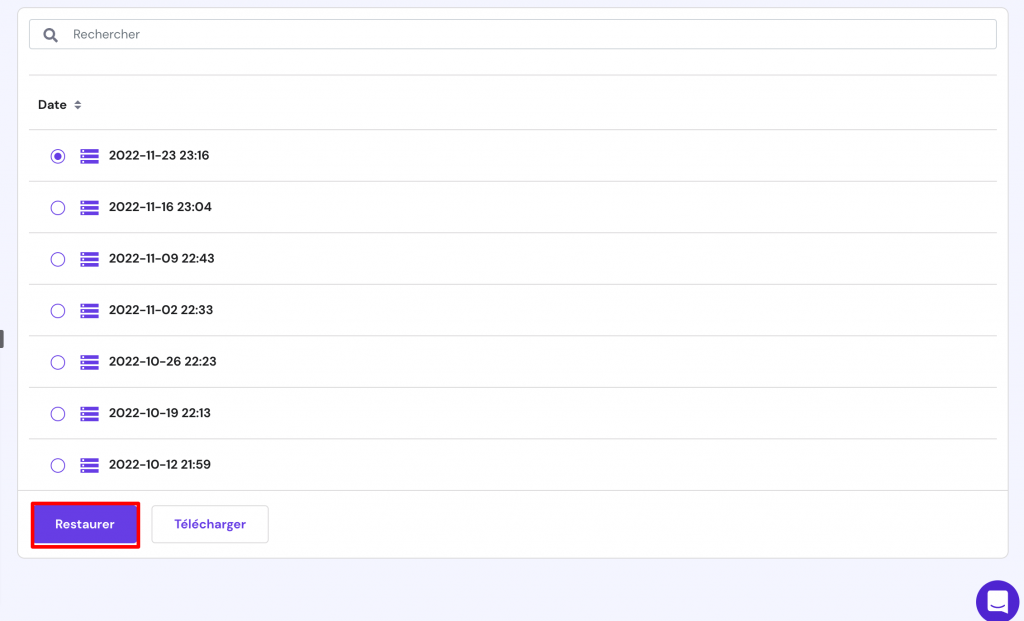The width and height of the screenshot is (1024, 621).
Task: Select the radio button for the 2022-11-16 backup
Action: (x=58, y=207)
